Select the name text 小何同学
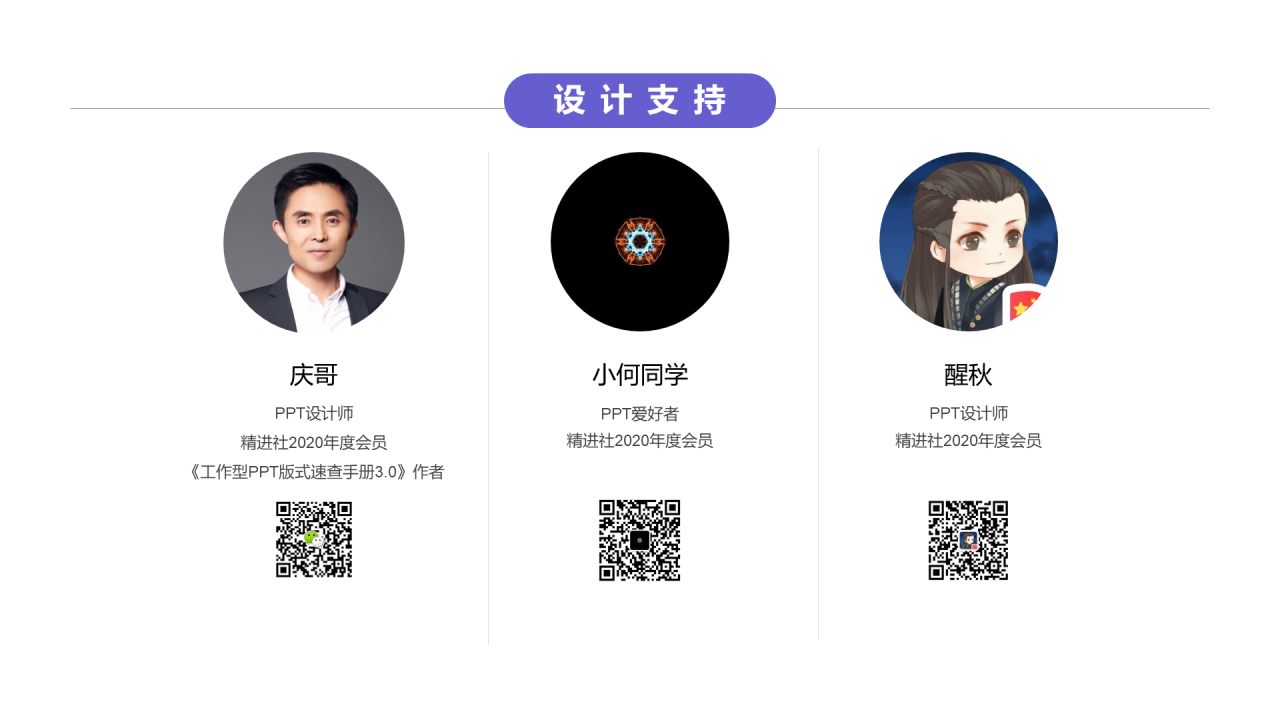Image resolution: width=1280 pixels, height=720 pixels. click(640, 375)
